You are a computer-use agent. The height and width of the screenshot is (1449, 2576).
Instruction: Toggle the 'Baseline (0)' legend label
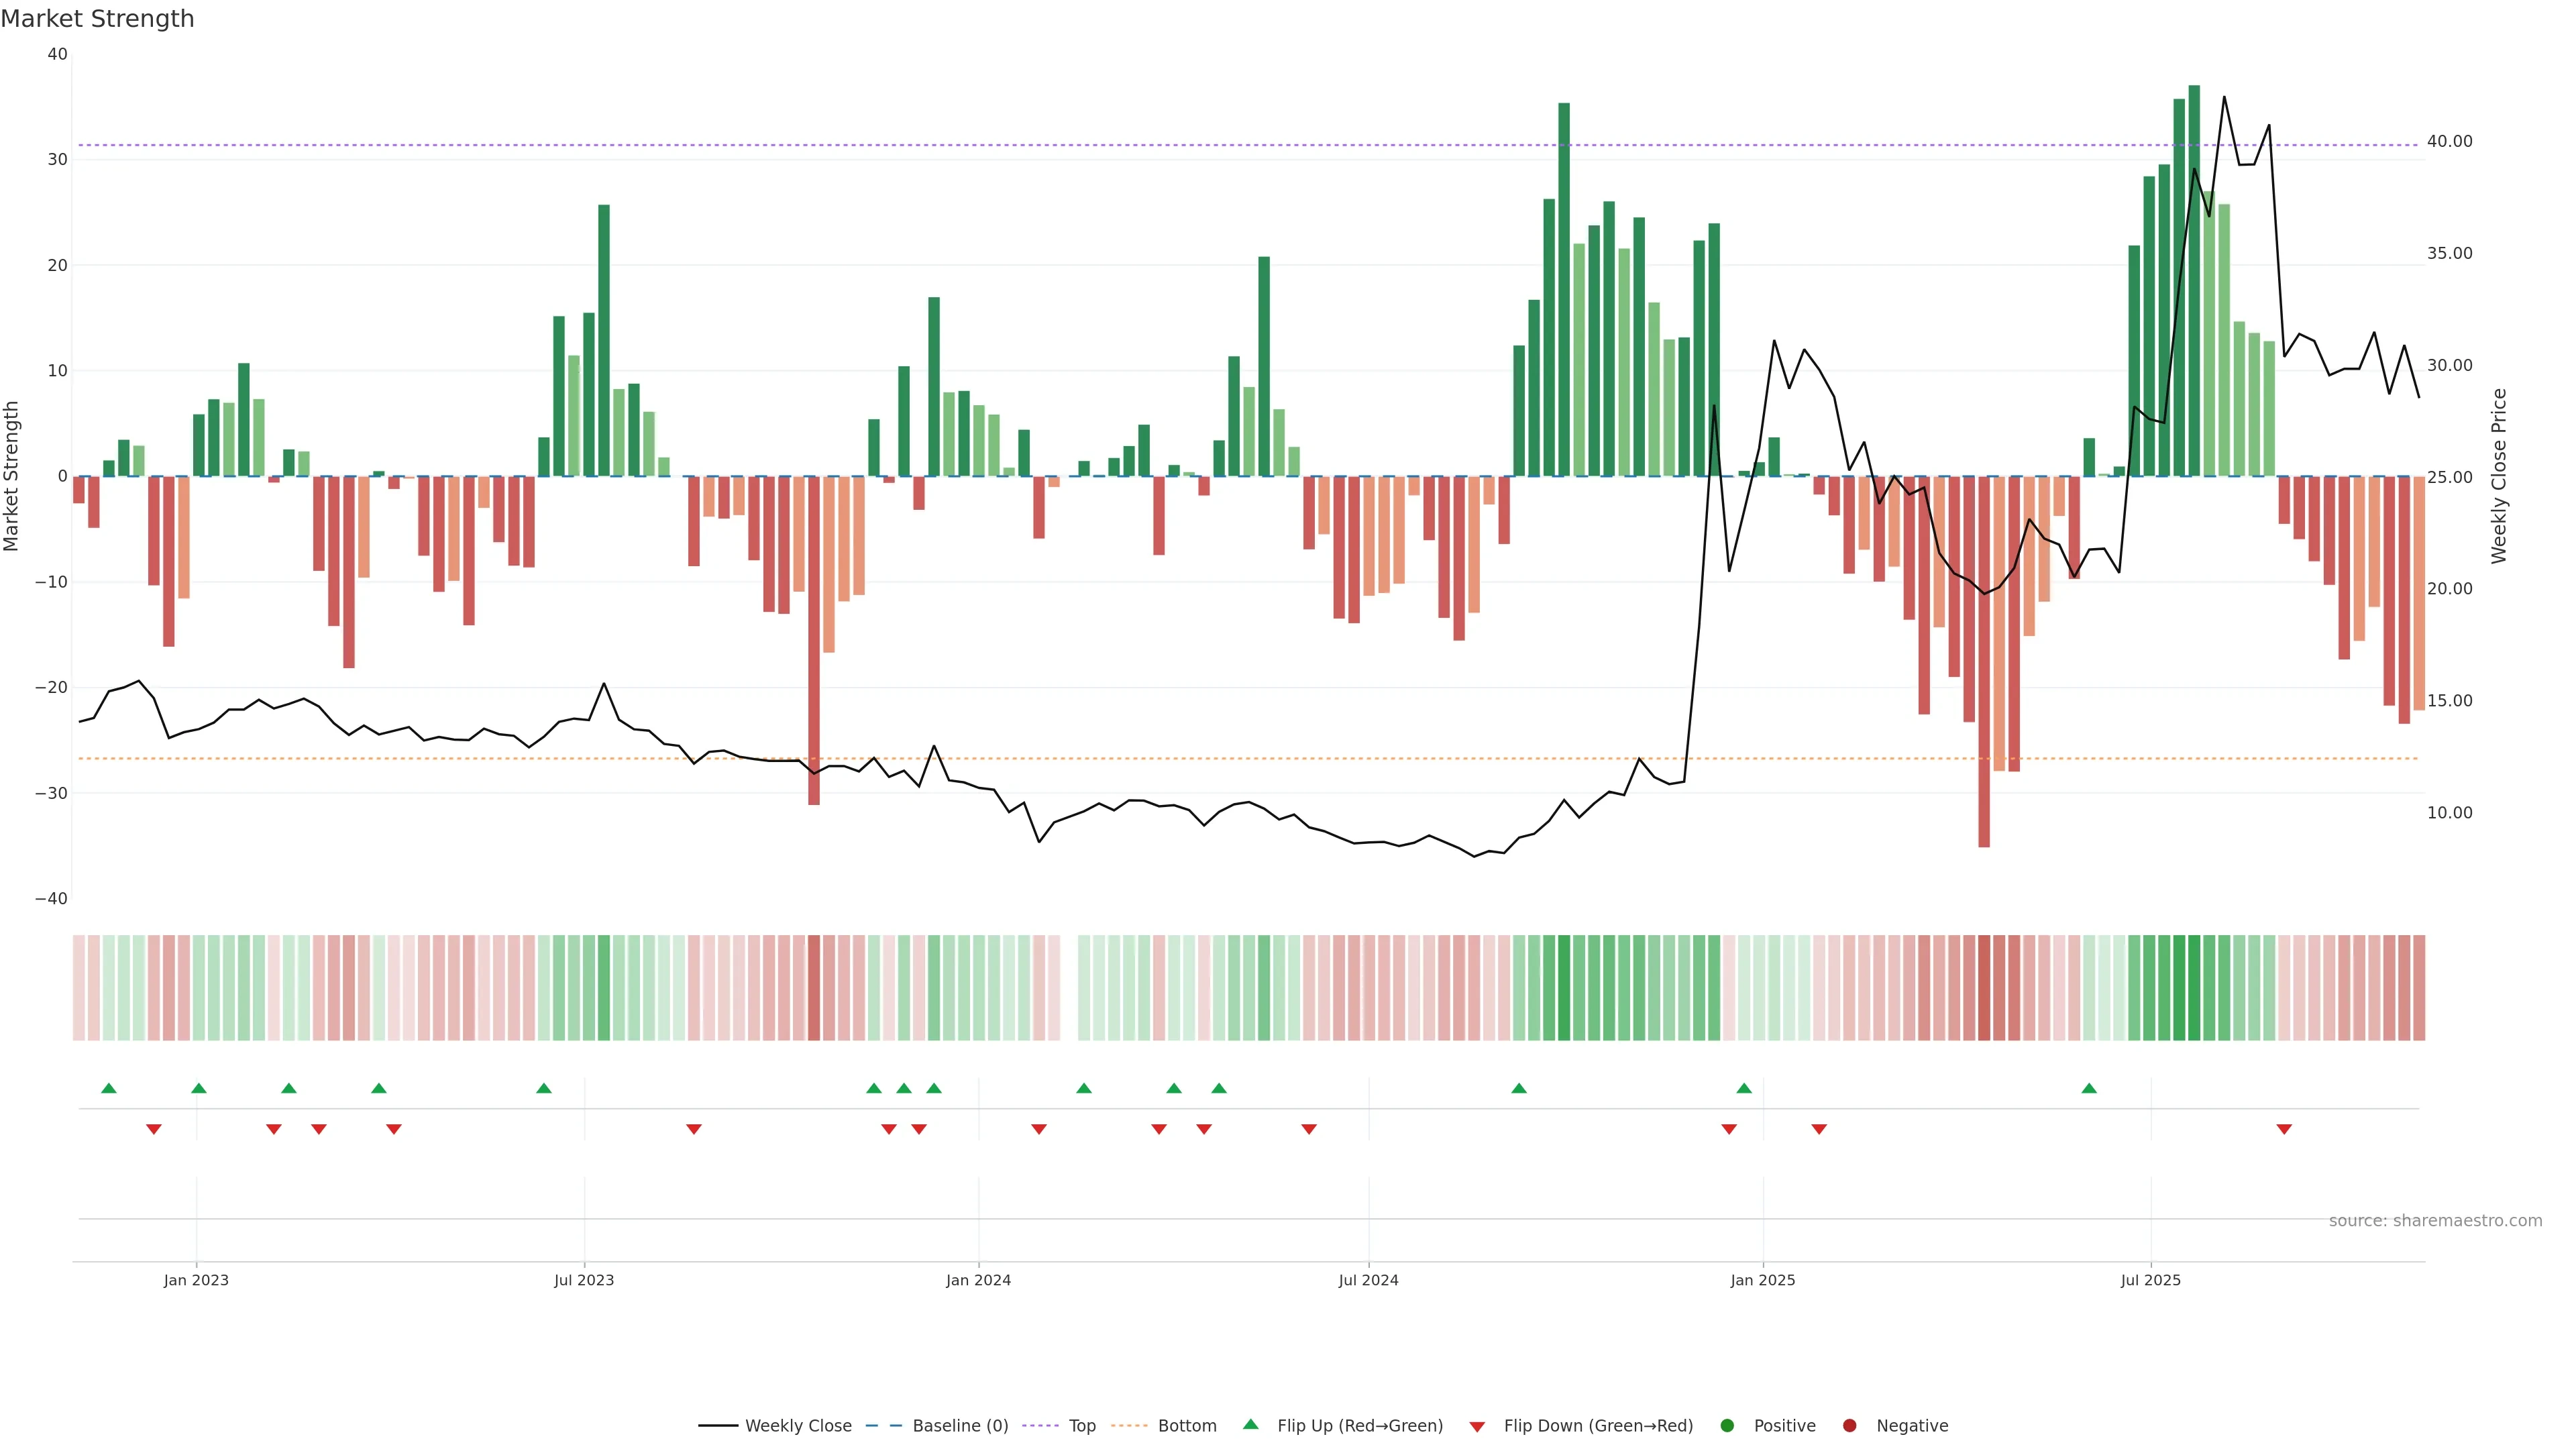[960, 1426]
